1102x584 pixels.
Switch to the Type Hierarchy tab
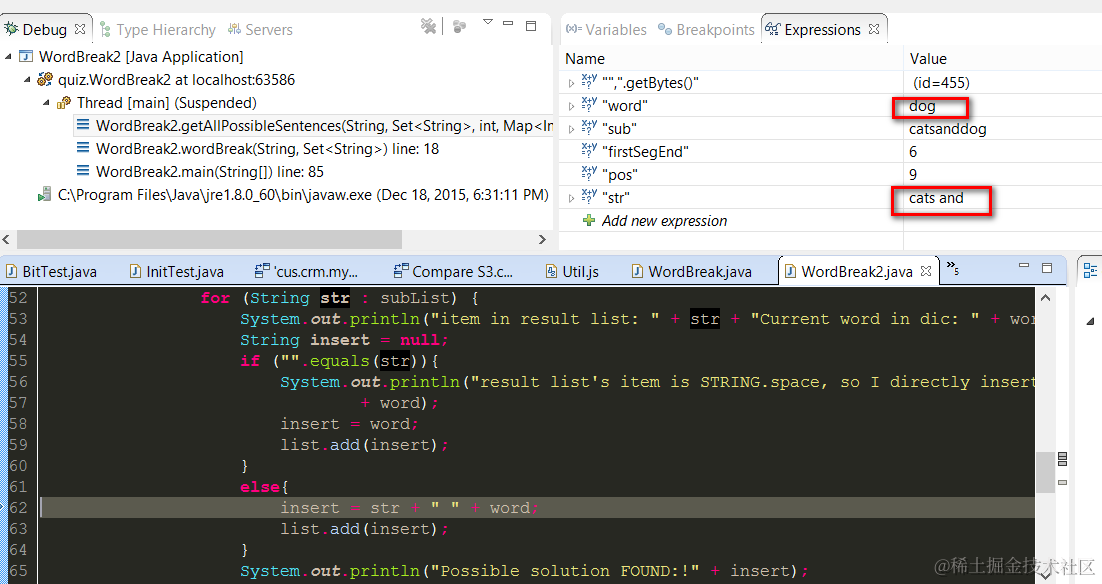point(158,30)
